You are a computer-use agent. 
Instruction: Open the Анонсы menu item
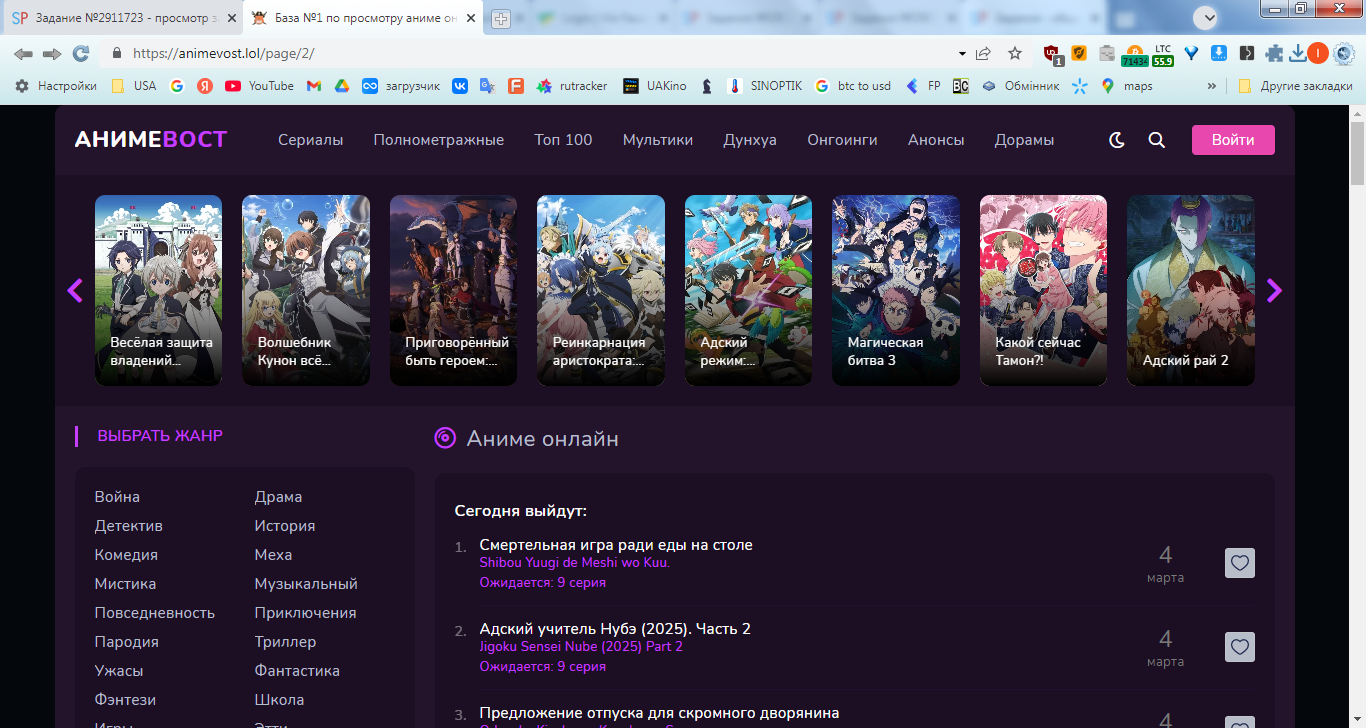pyautogui.click(x=936, y=140)
